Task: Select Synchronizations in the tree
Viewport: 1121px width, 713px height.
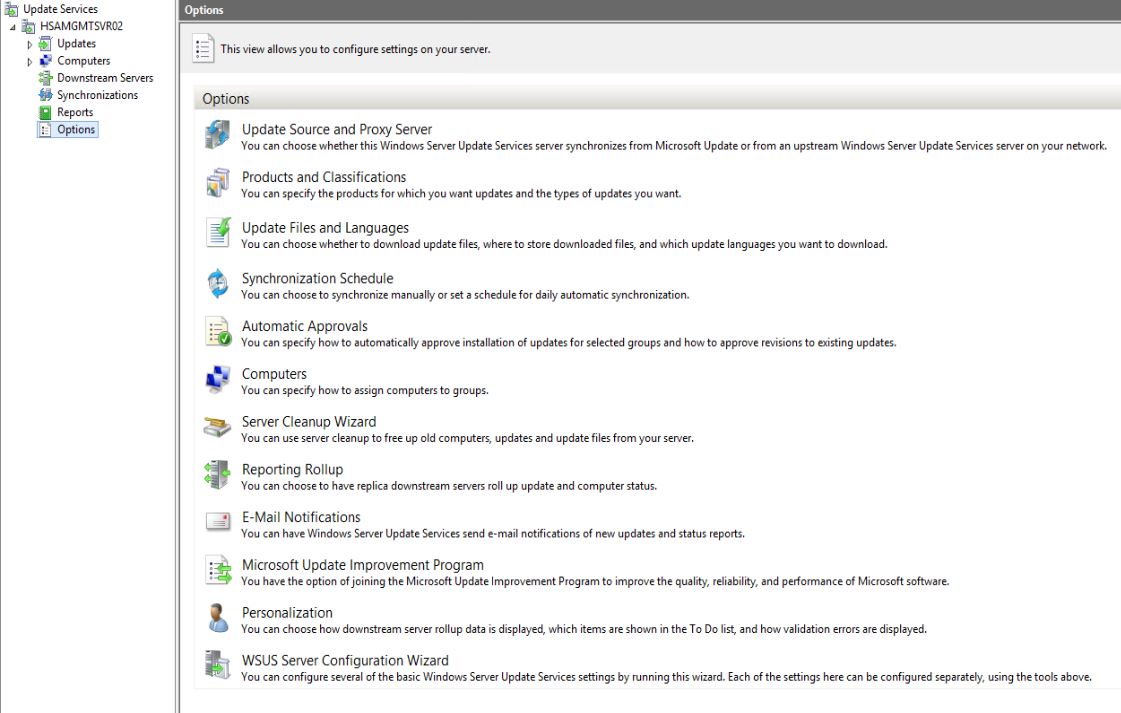Action: pyautogui.click(x=97, y=95)
